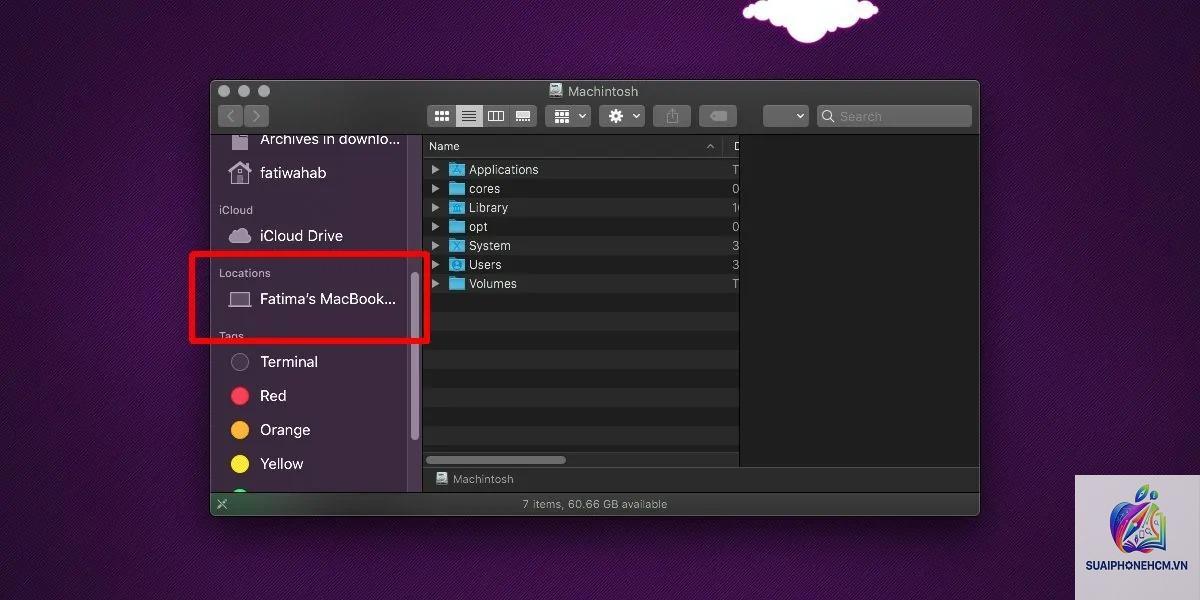Image resolution: width=1200 pixels, height=600 pixels.
Task: Switch to list view
Action: point(469,116)
